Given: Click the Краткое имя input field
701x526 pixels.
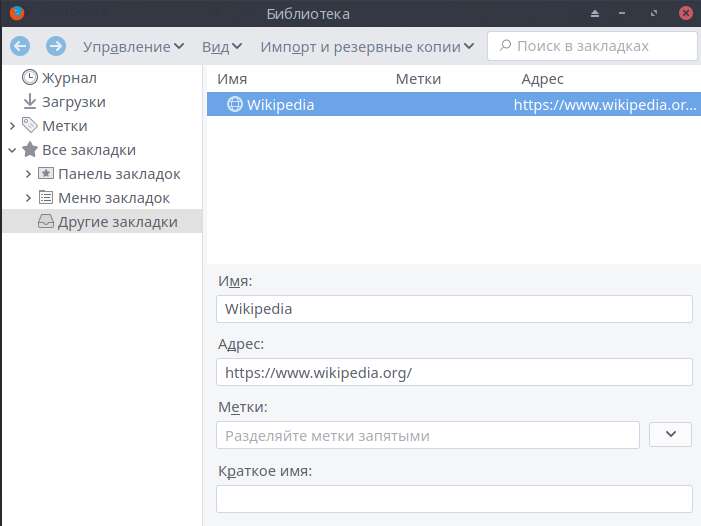Looking at the screenshot, I should (x=454, y=499).
